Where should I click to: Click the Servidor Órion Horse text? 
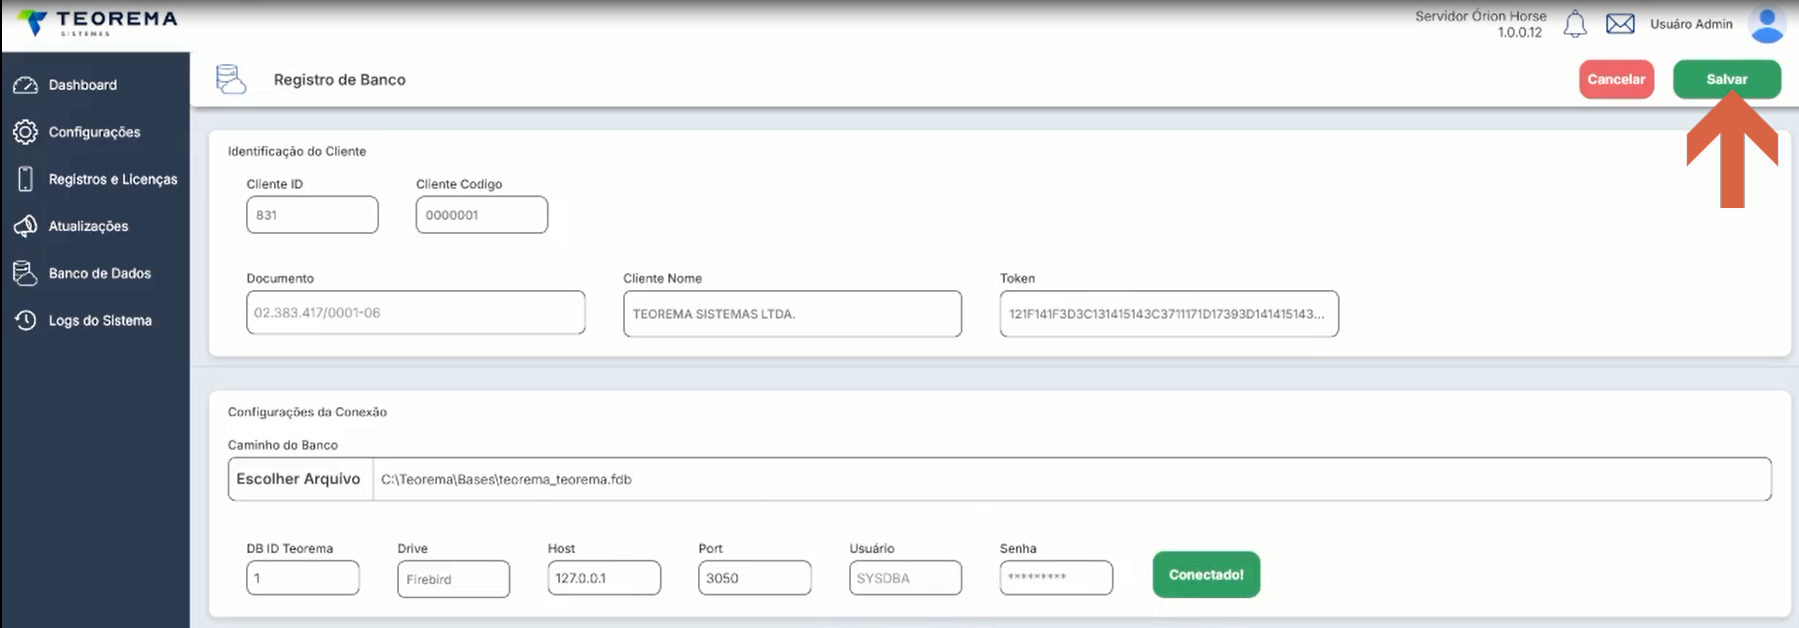point(1480,16)
